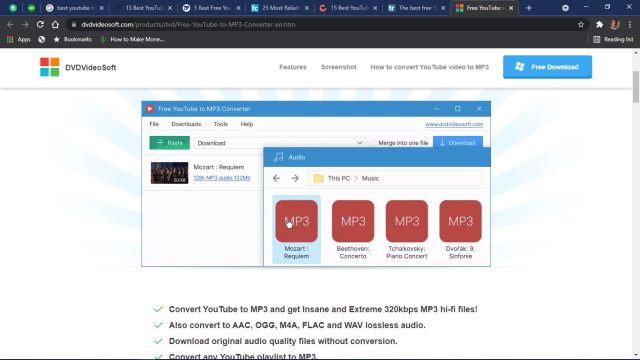Screen dimensions: 640x360
Task: Click the blue Download button in converter
Action: pyautogui.click(x=458, y=142)
